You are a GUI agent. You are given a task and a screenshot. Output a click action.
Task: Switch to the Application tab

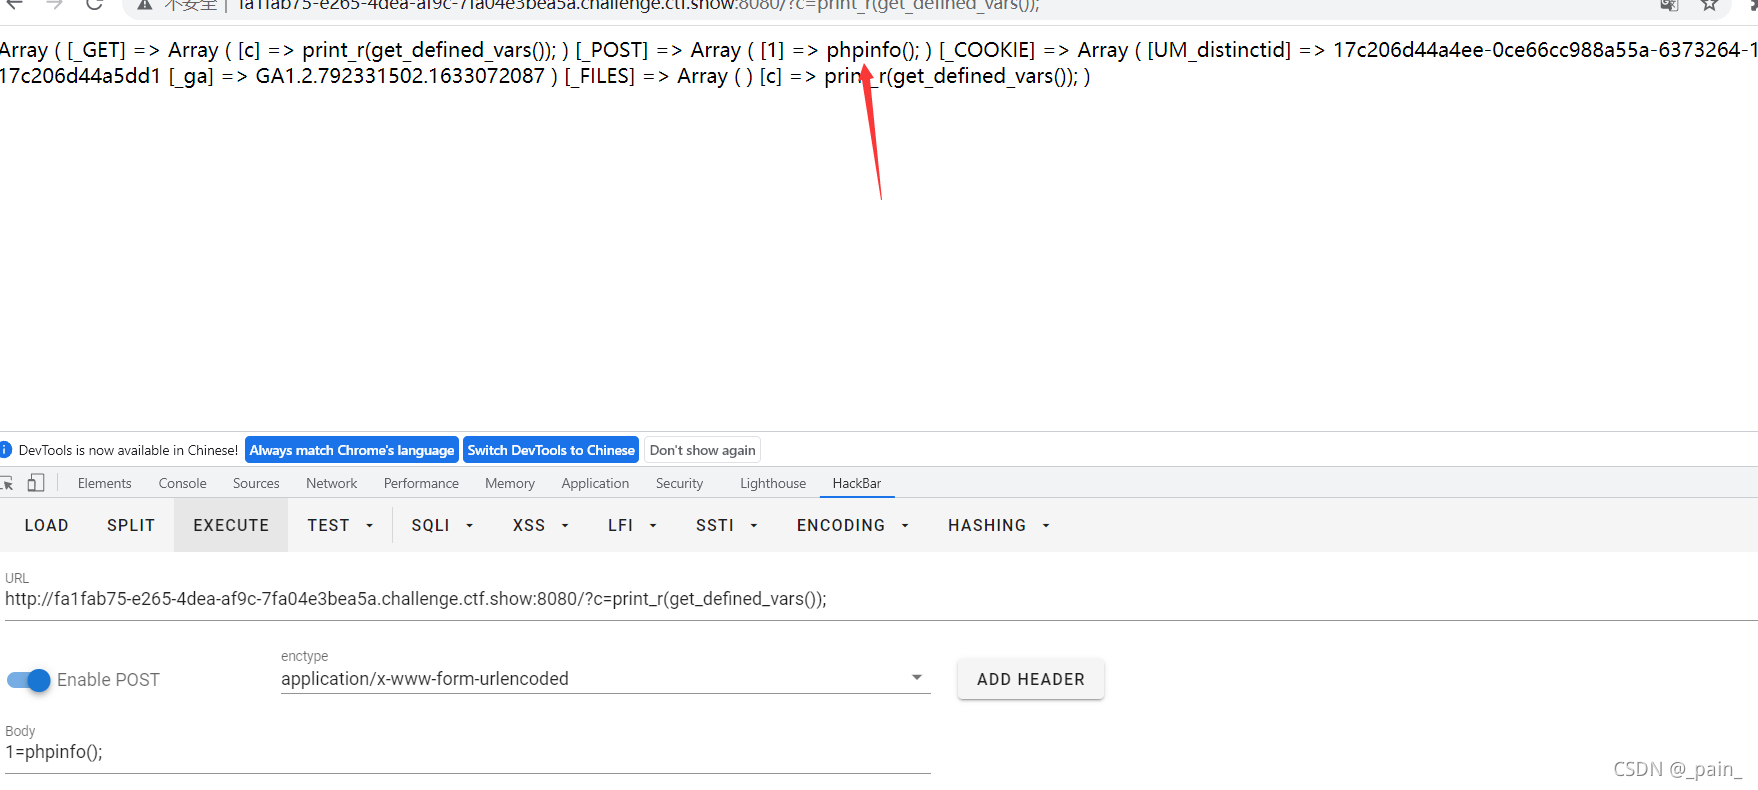coord(595,483)
